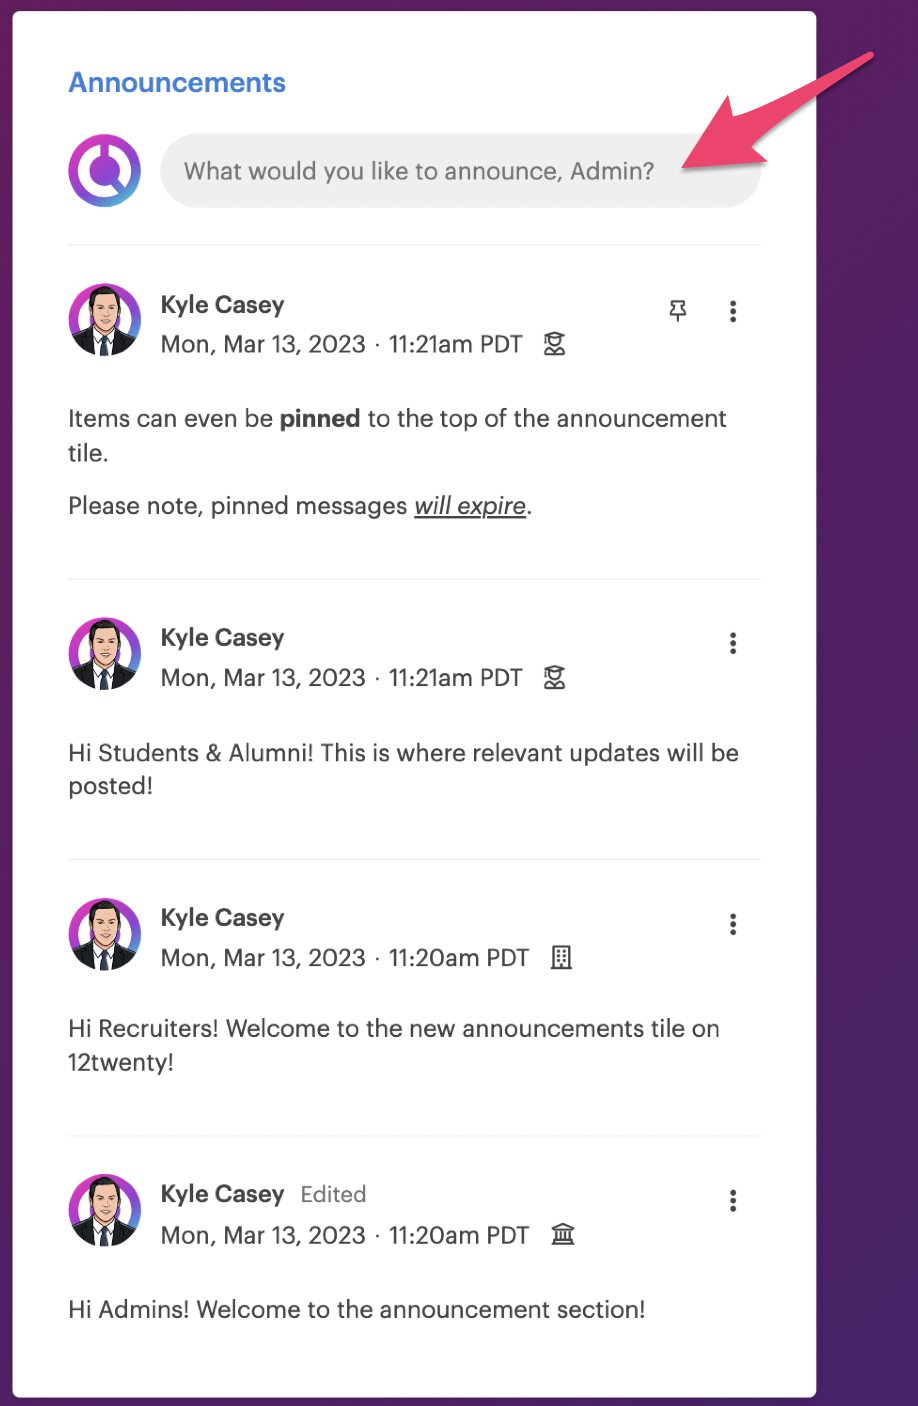Image resolution: width=918 pixels, height=1406 pixels.
Task: Click the announcement input field
Action: click(x=460, y=171)
